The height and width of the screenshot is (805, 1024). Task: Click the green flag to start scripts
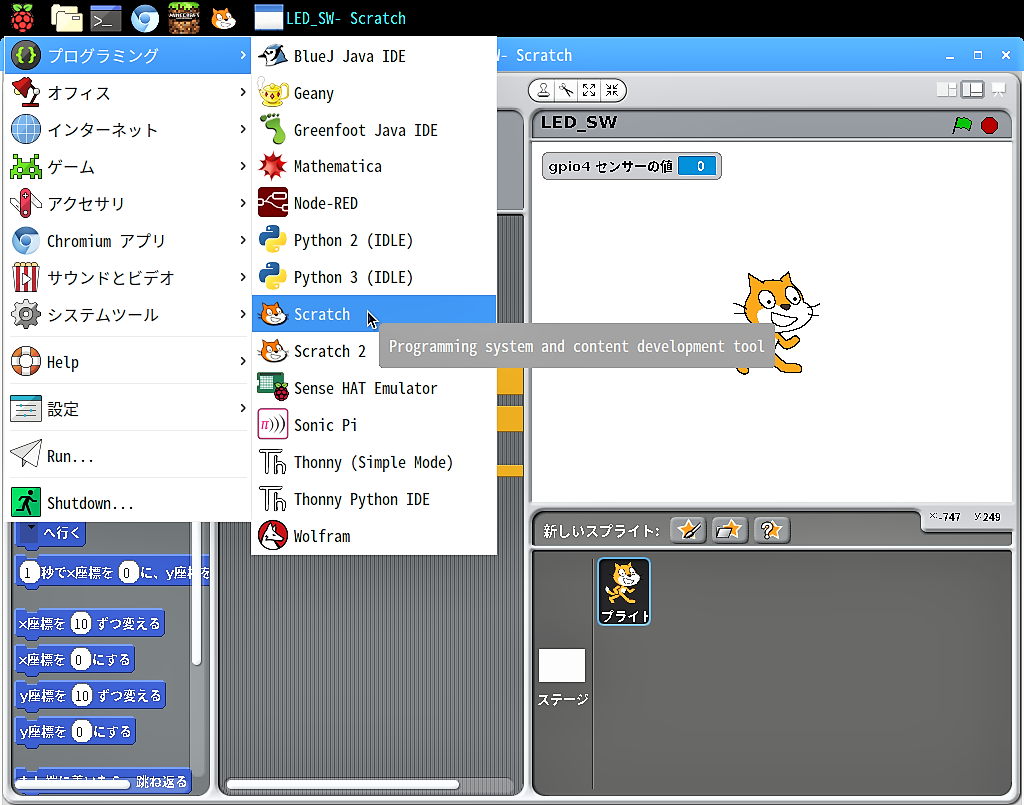click(x=962, y=125)
